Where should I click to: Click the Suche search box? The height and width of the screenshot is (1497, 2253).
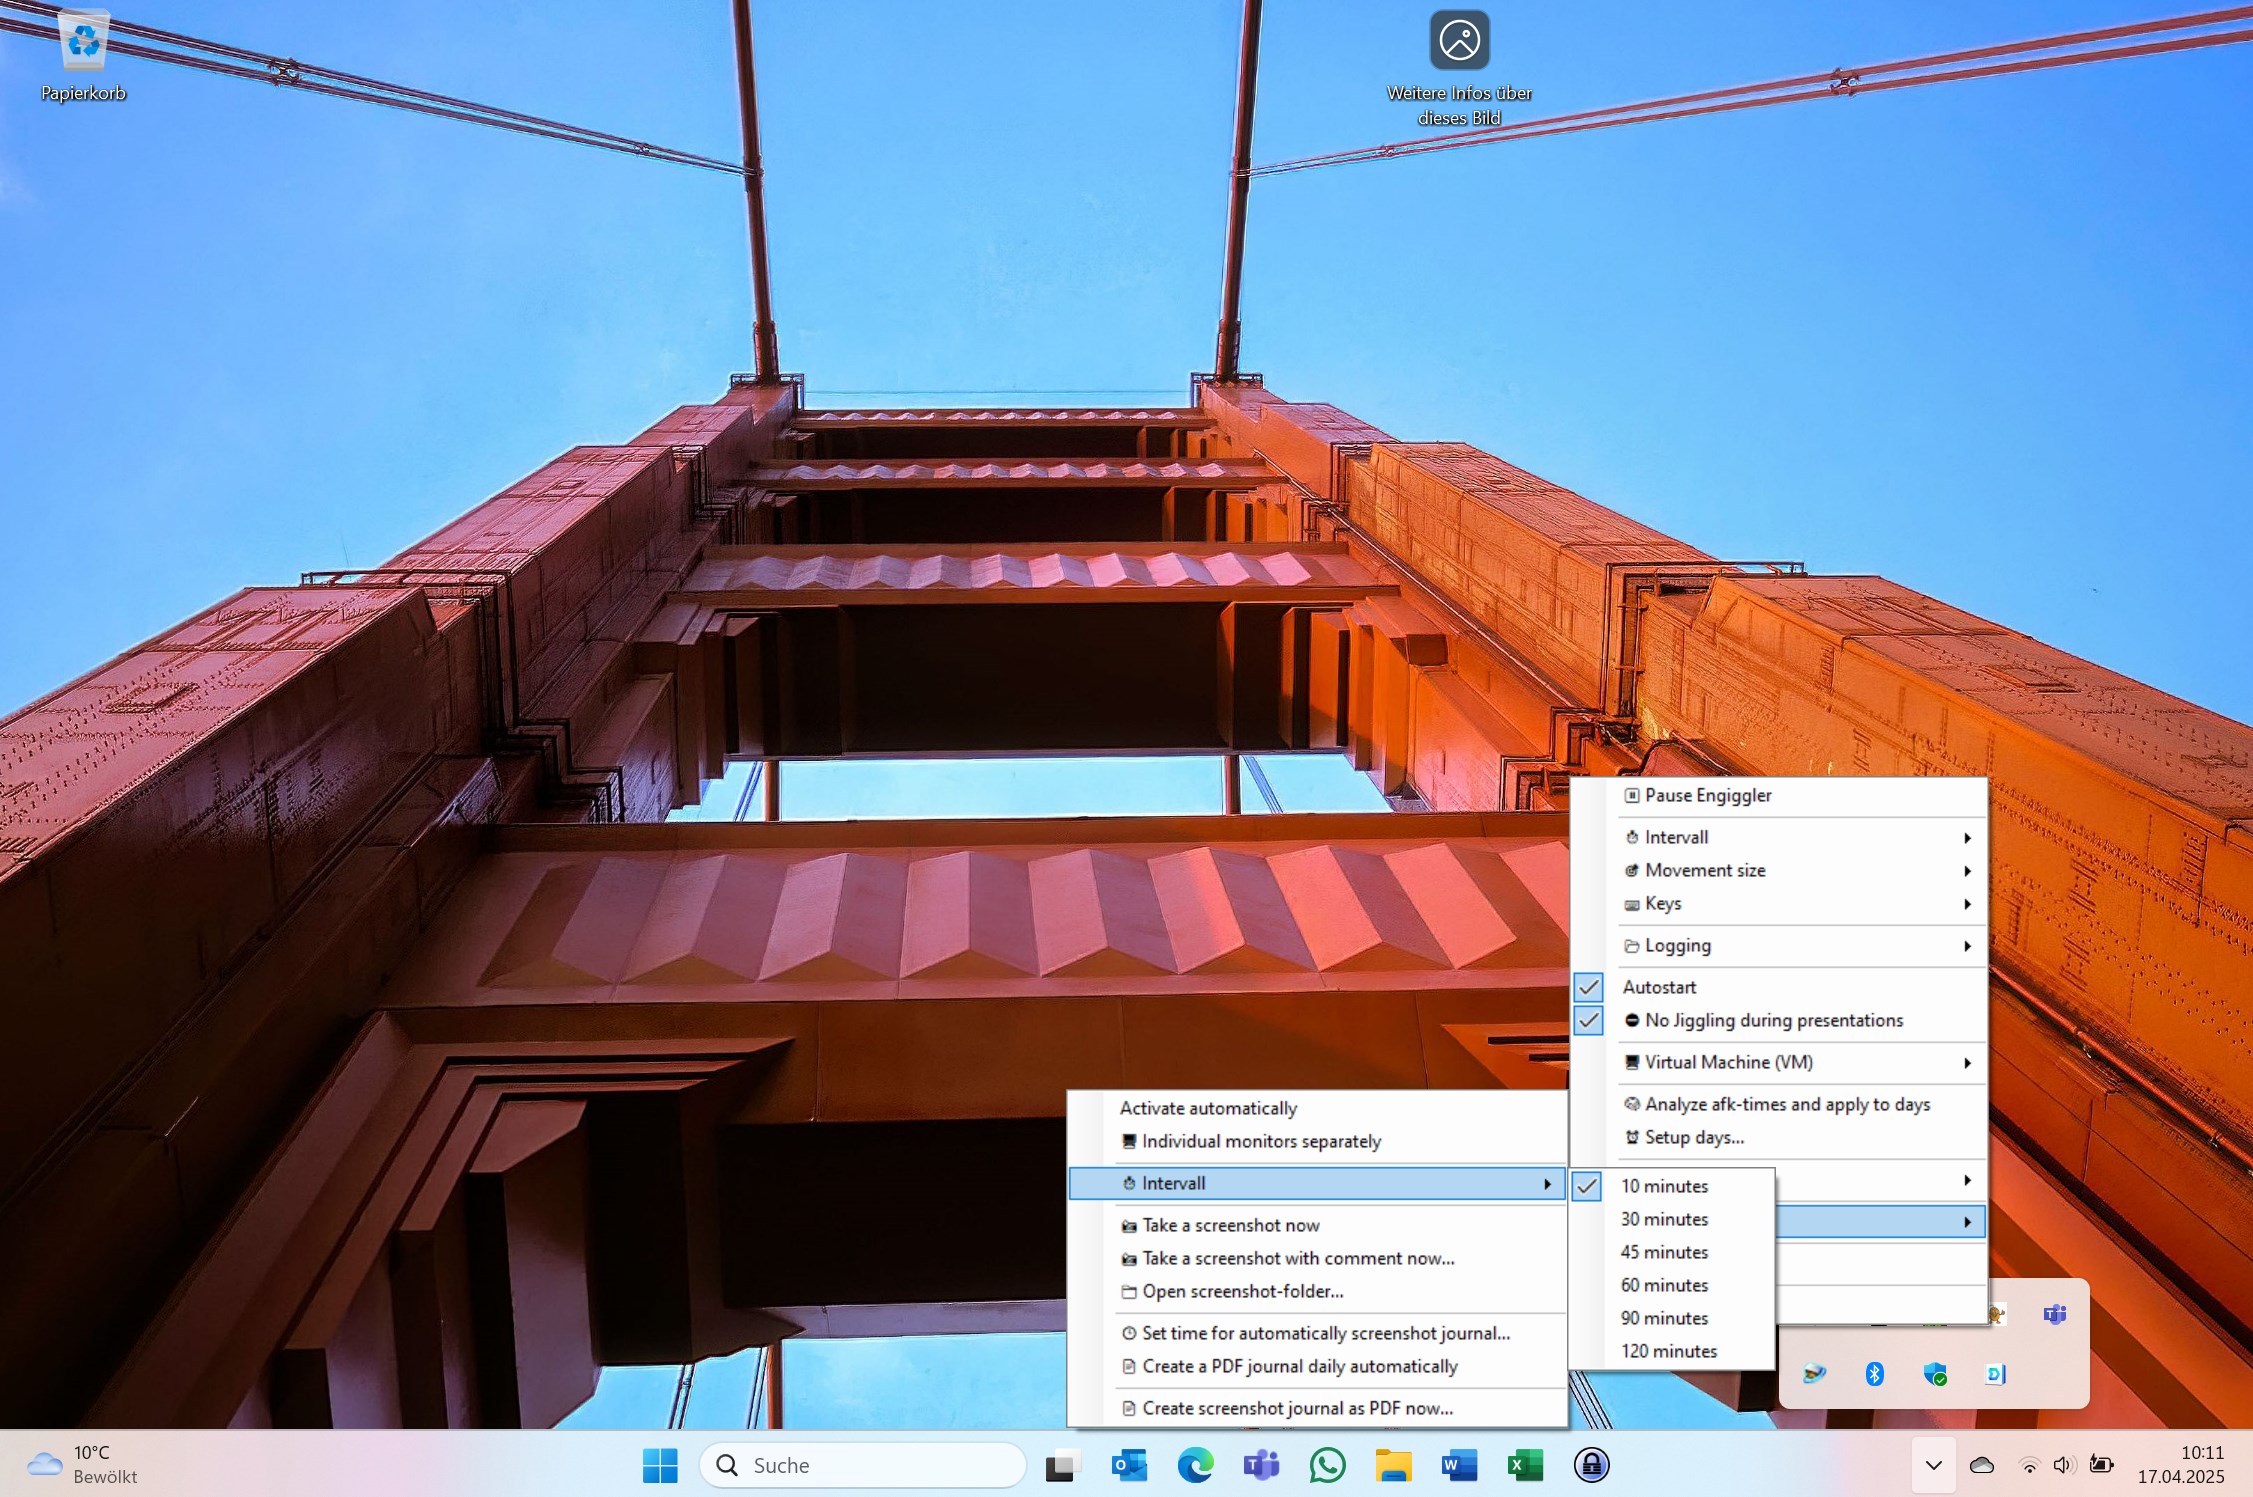(x=862, y=1465)
